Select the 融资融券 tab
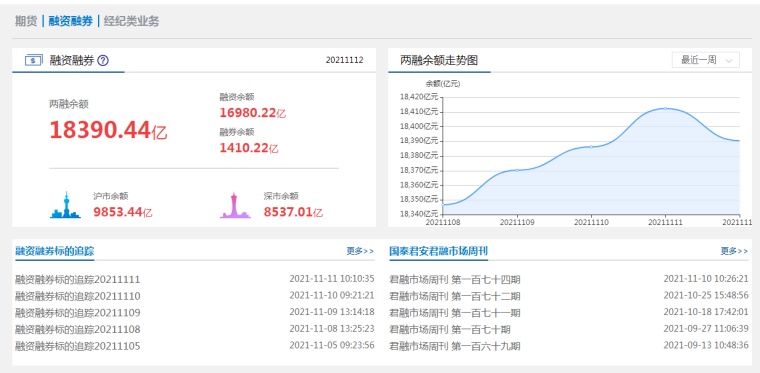The height and width of the screenshot is (373, 760). click(x=70, y=21)
